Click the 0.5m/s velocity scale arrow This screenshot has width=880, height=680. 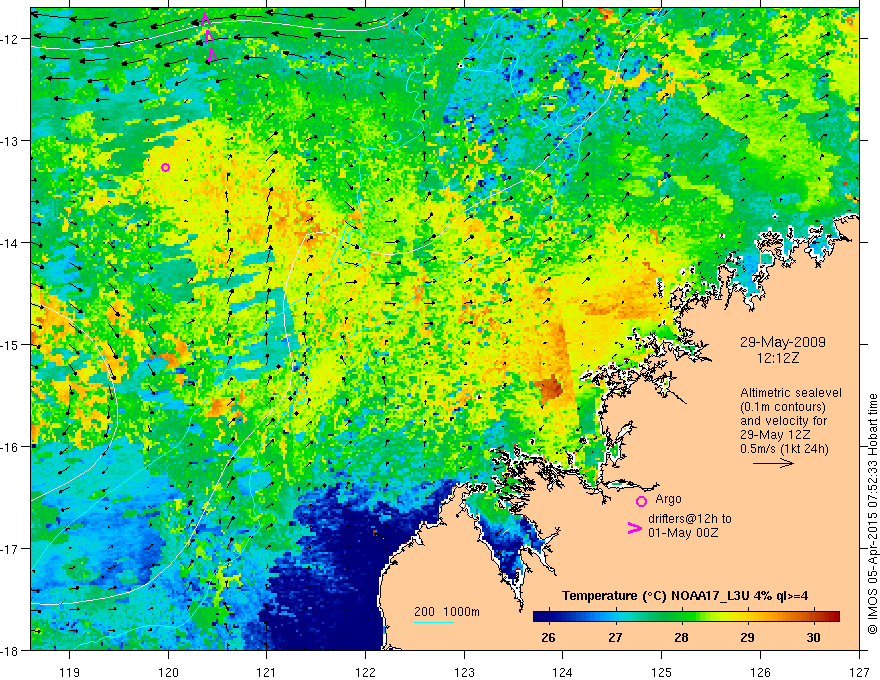point(773,463)
